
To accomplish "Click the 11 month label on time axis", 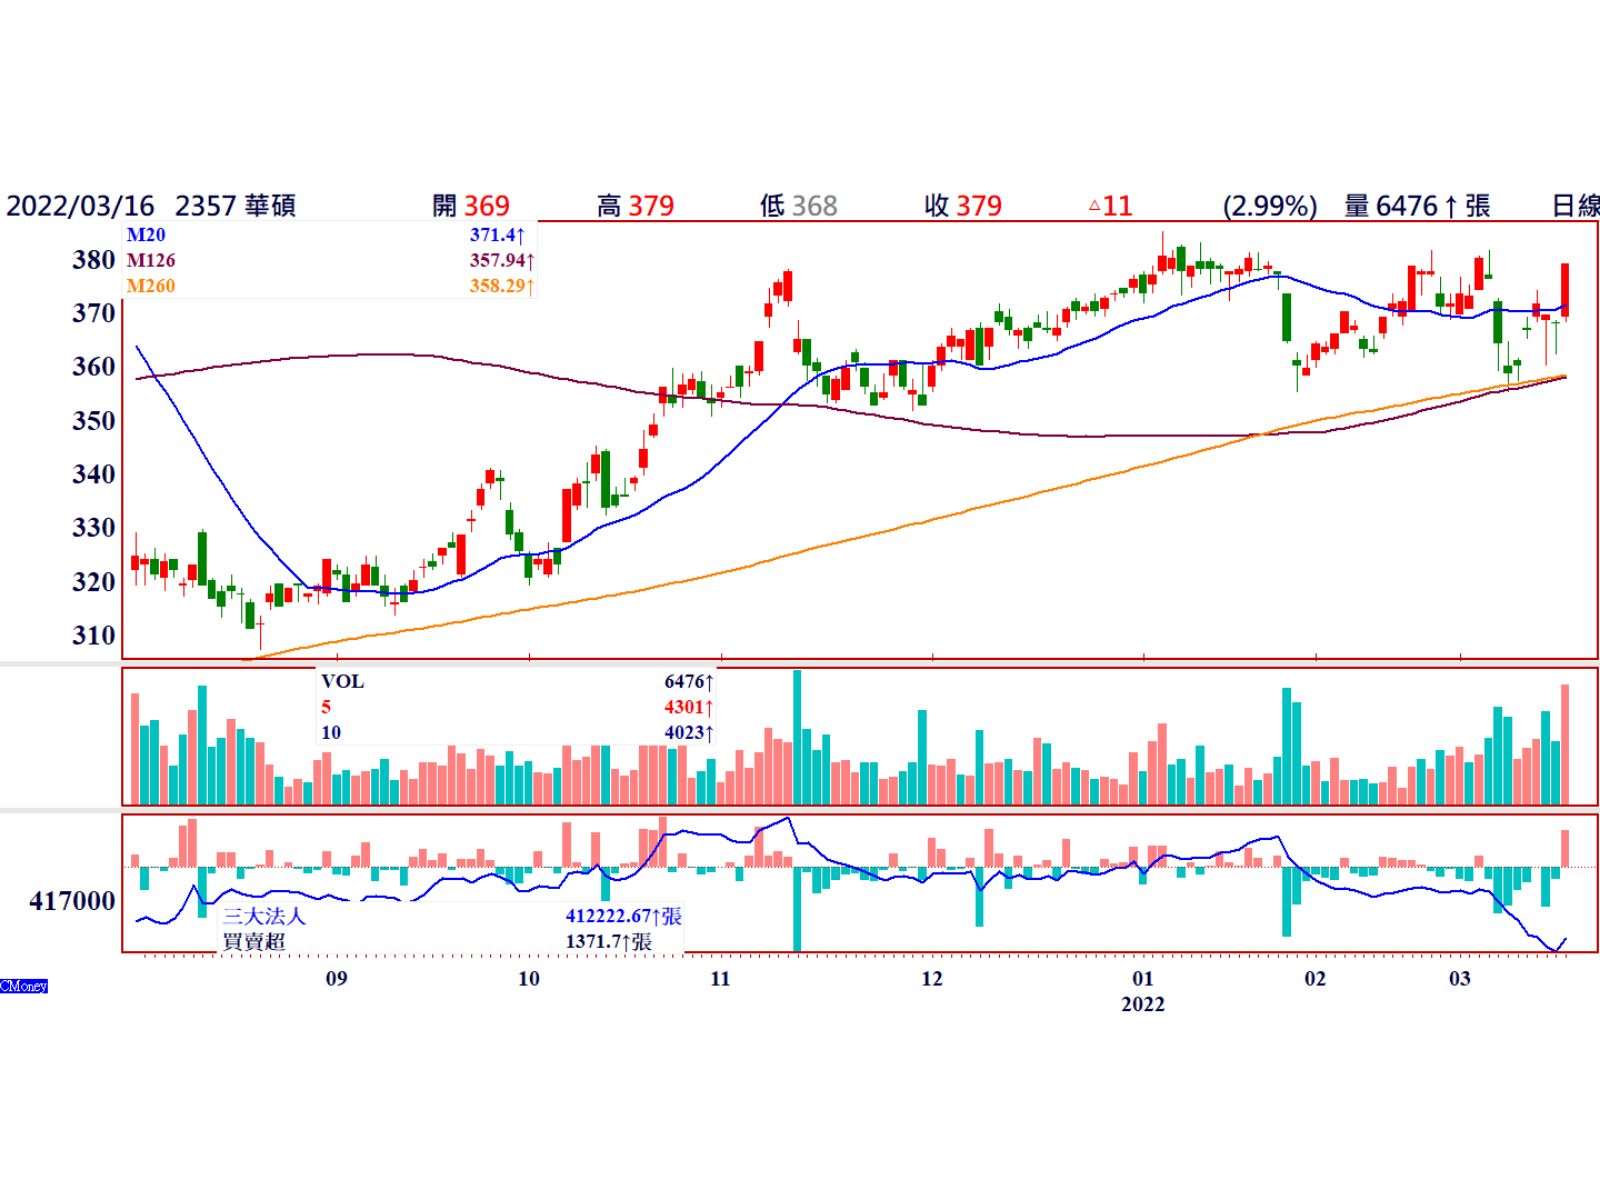I will (x=721, y=978).
